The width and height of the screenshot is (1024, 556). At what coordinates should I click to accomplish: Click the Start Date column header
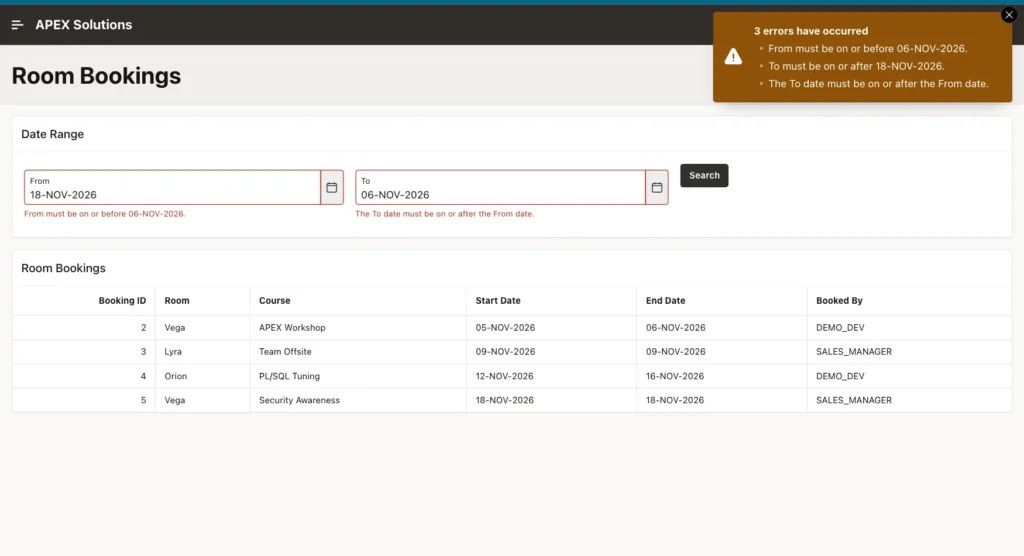coord(498,301)
